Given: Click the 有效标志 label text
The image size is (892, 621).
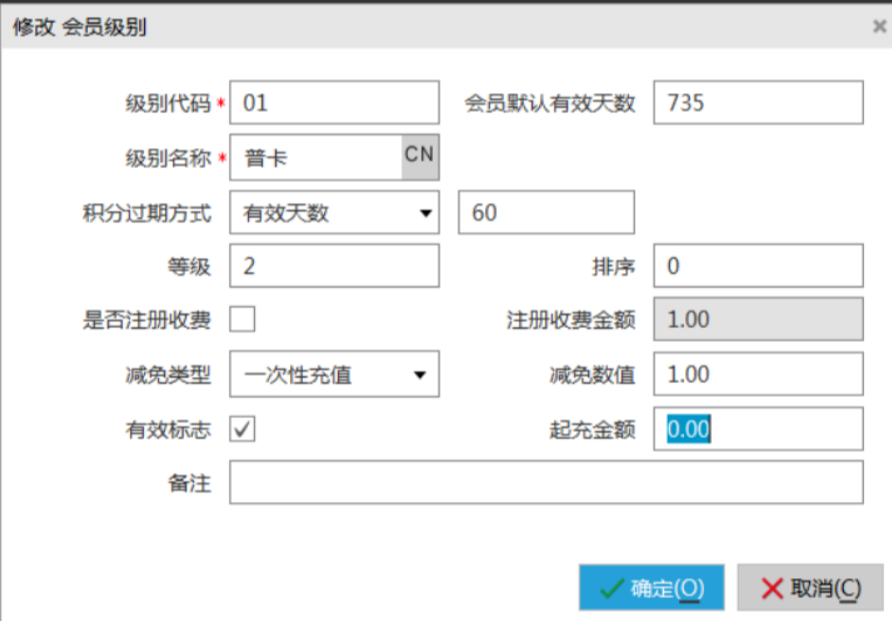Looking at the screenshot, I should click(168, 430).
